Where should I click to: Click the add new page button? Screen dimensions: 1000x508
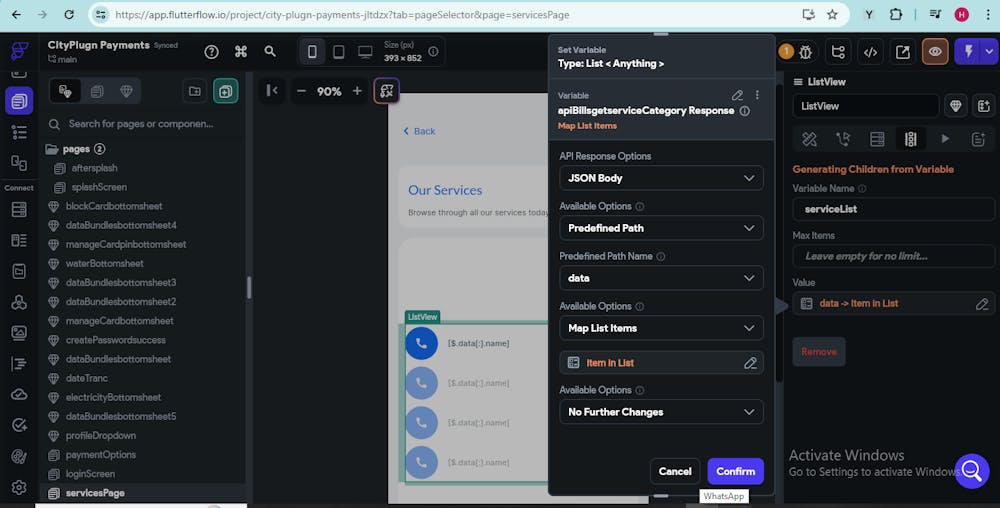226,91
